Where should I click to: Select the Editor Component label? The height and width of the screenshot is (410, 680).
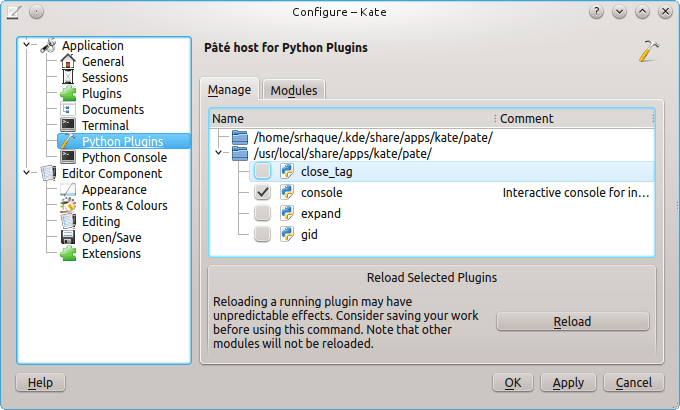click(x=112, y=174)
